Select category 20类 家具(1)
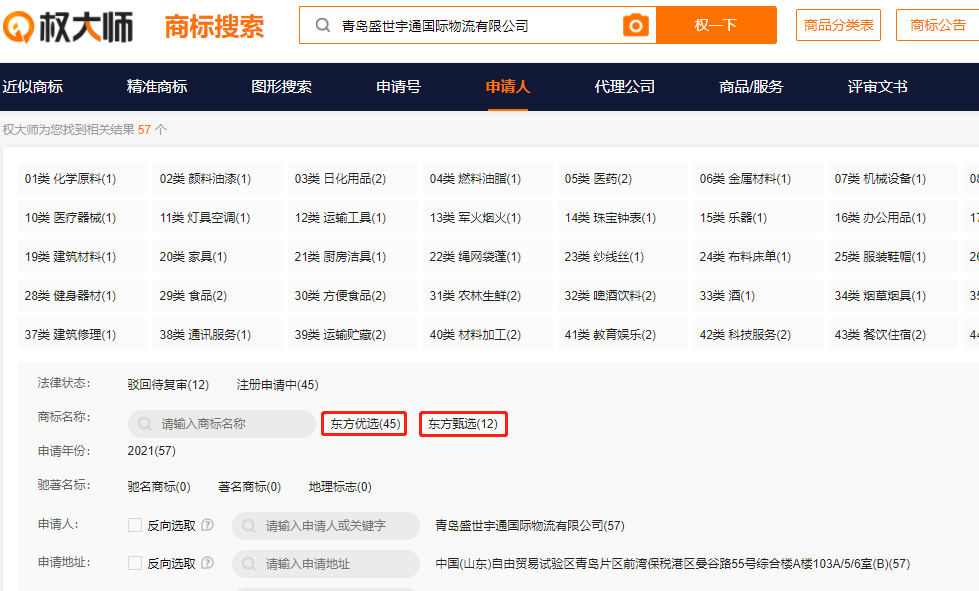 click(217, 256)
